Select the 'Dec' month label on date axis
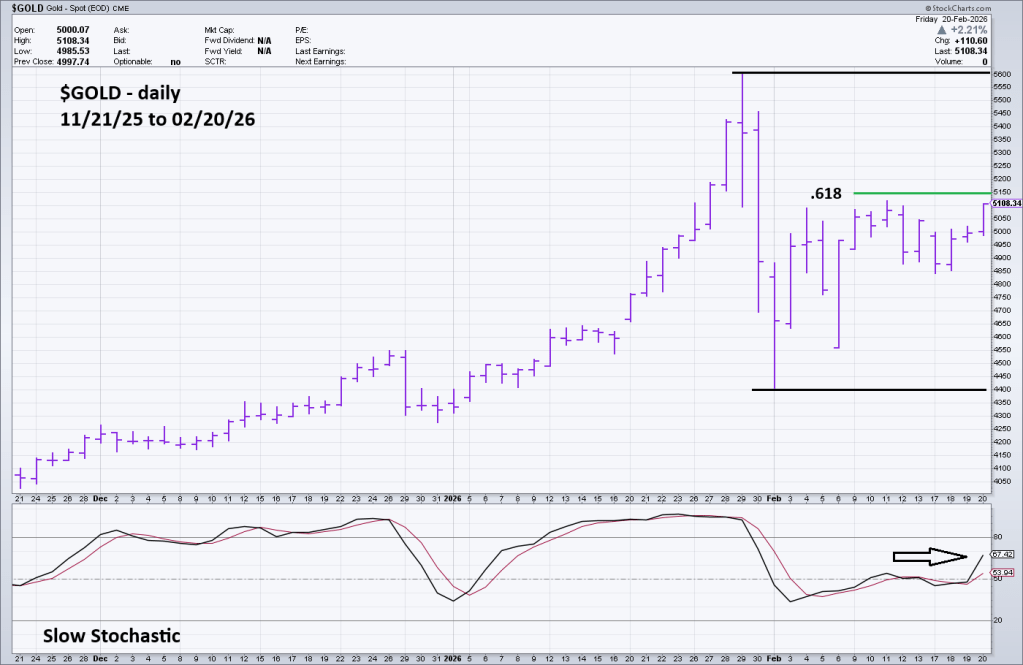The height and width of the screenshot is (665, 1023). tap(100, 497)
